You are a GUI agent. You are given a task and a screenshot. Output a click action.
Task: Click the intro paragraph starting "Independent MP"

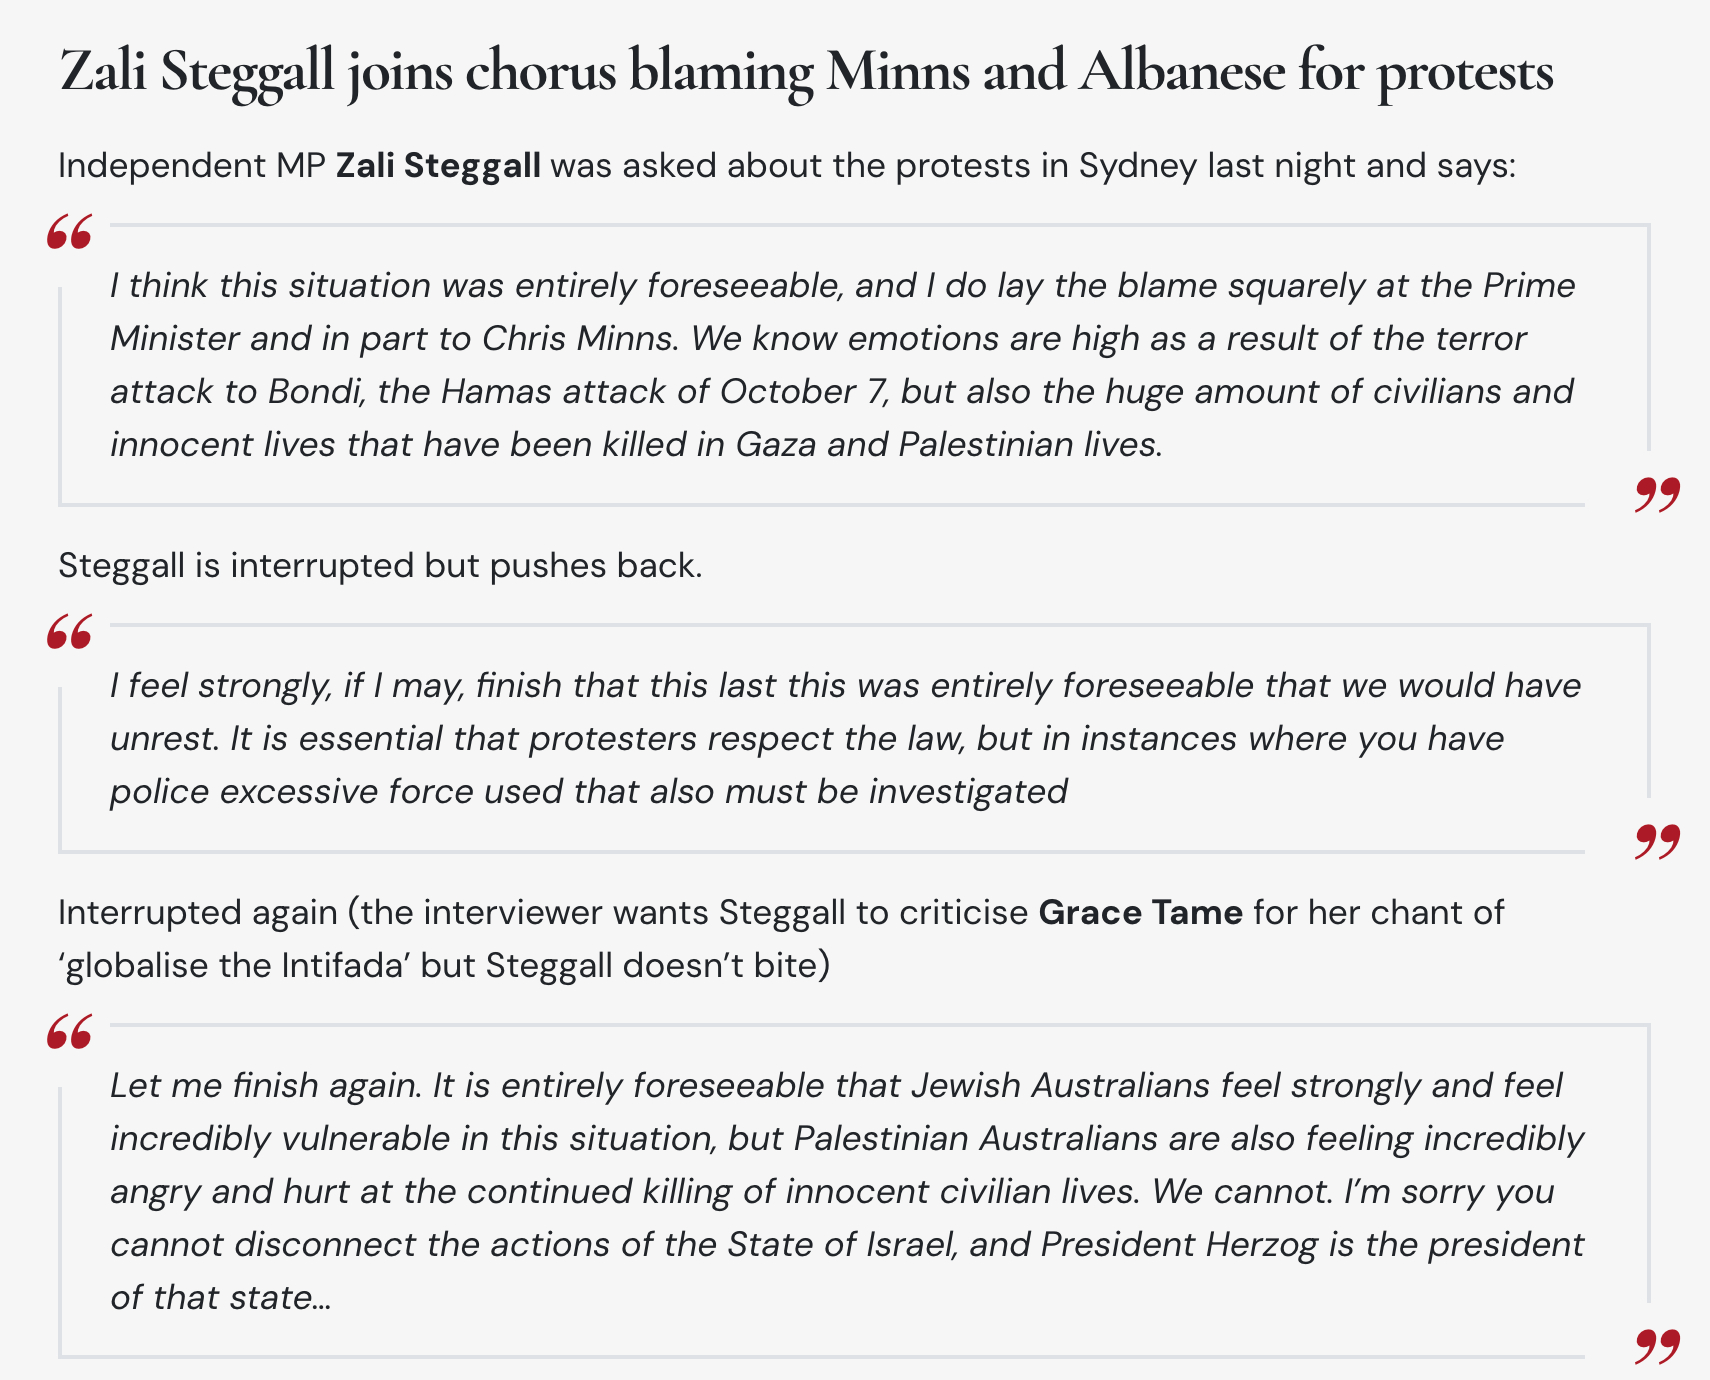[x=786, y=165]
